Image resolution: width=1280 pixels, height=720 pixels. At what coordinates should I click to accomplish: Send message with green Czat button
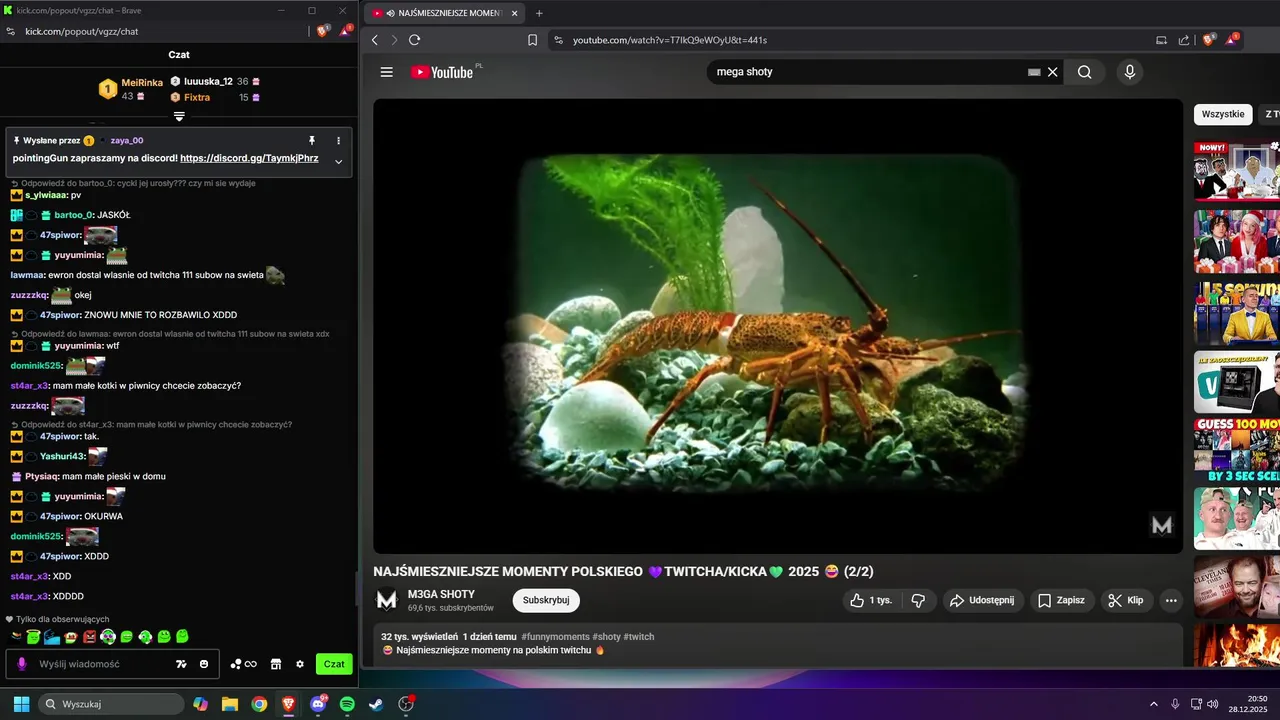click(x=334, y=664)
